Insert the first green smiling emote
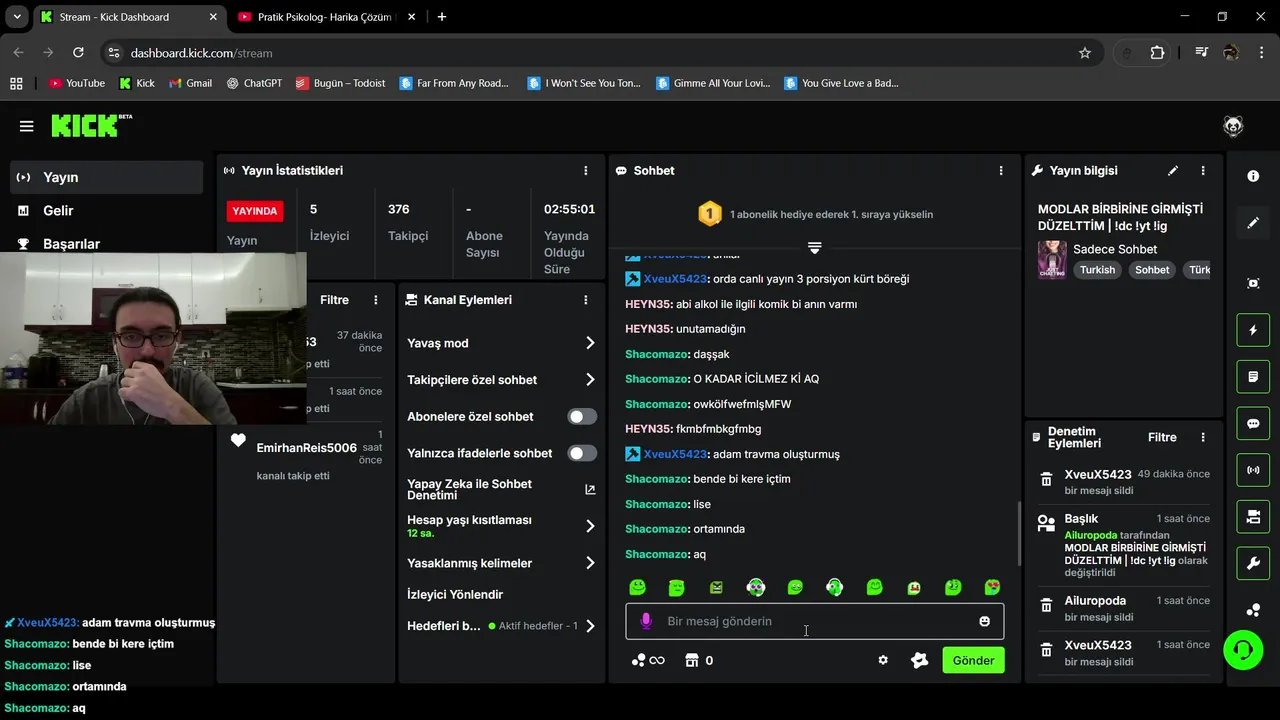Viewport: 1280px width, 720px height. pyautogui.click(x=637, y=587)
